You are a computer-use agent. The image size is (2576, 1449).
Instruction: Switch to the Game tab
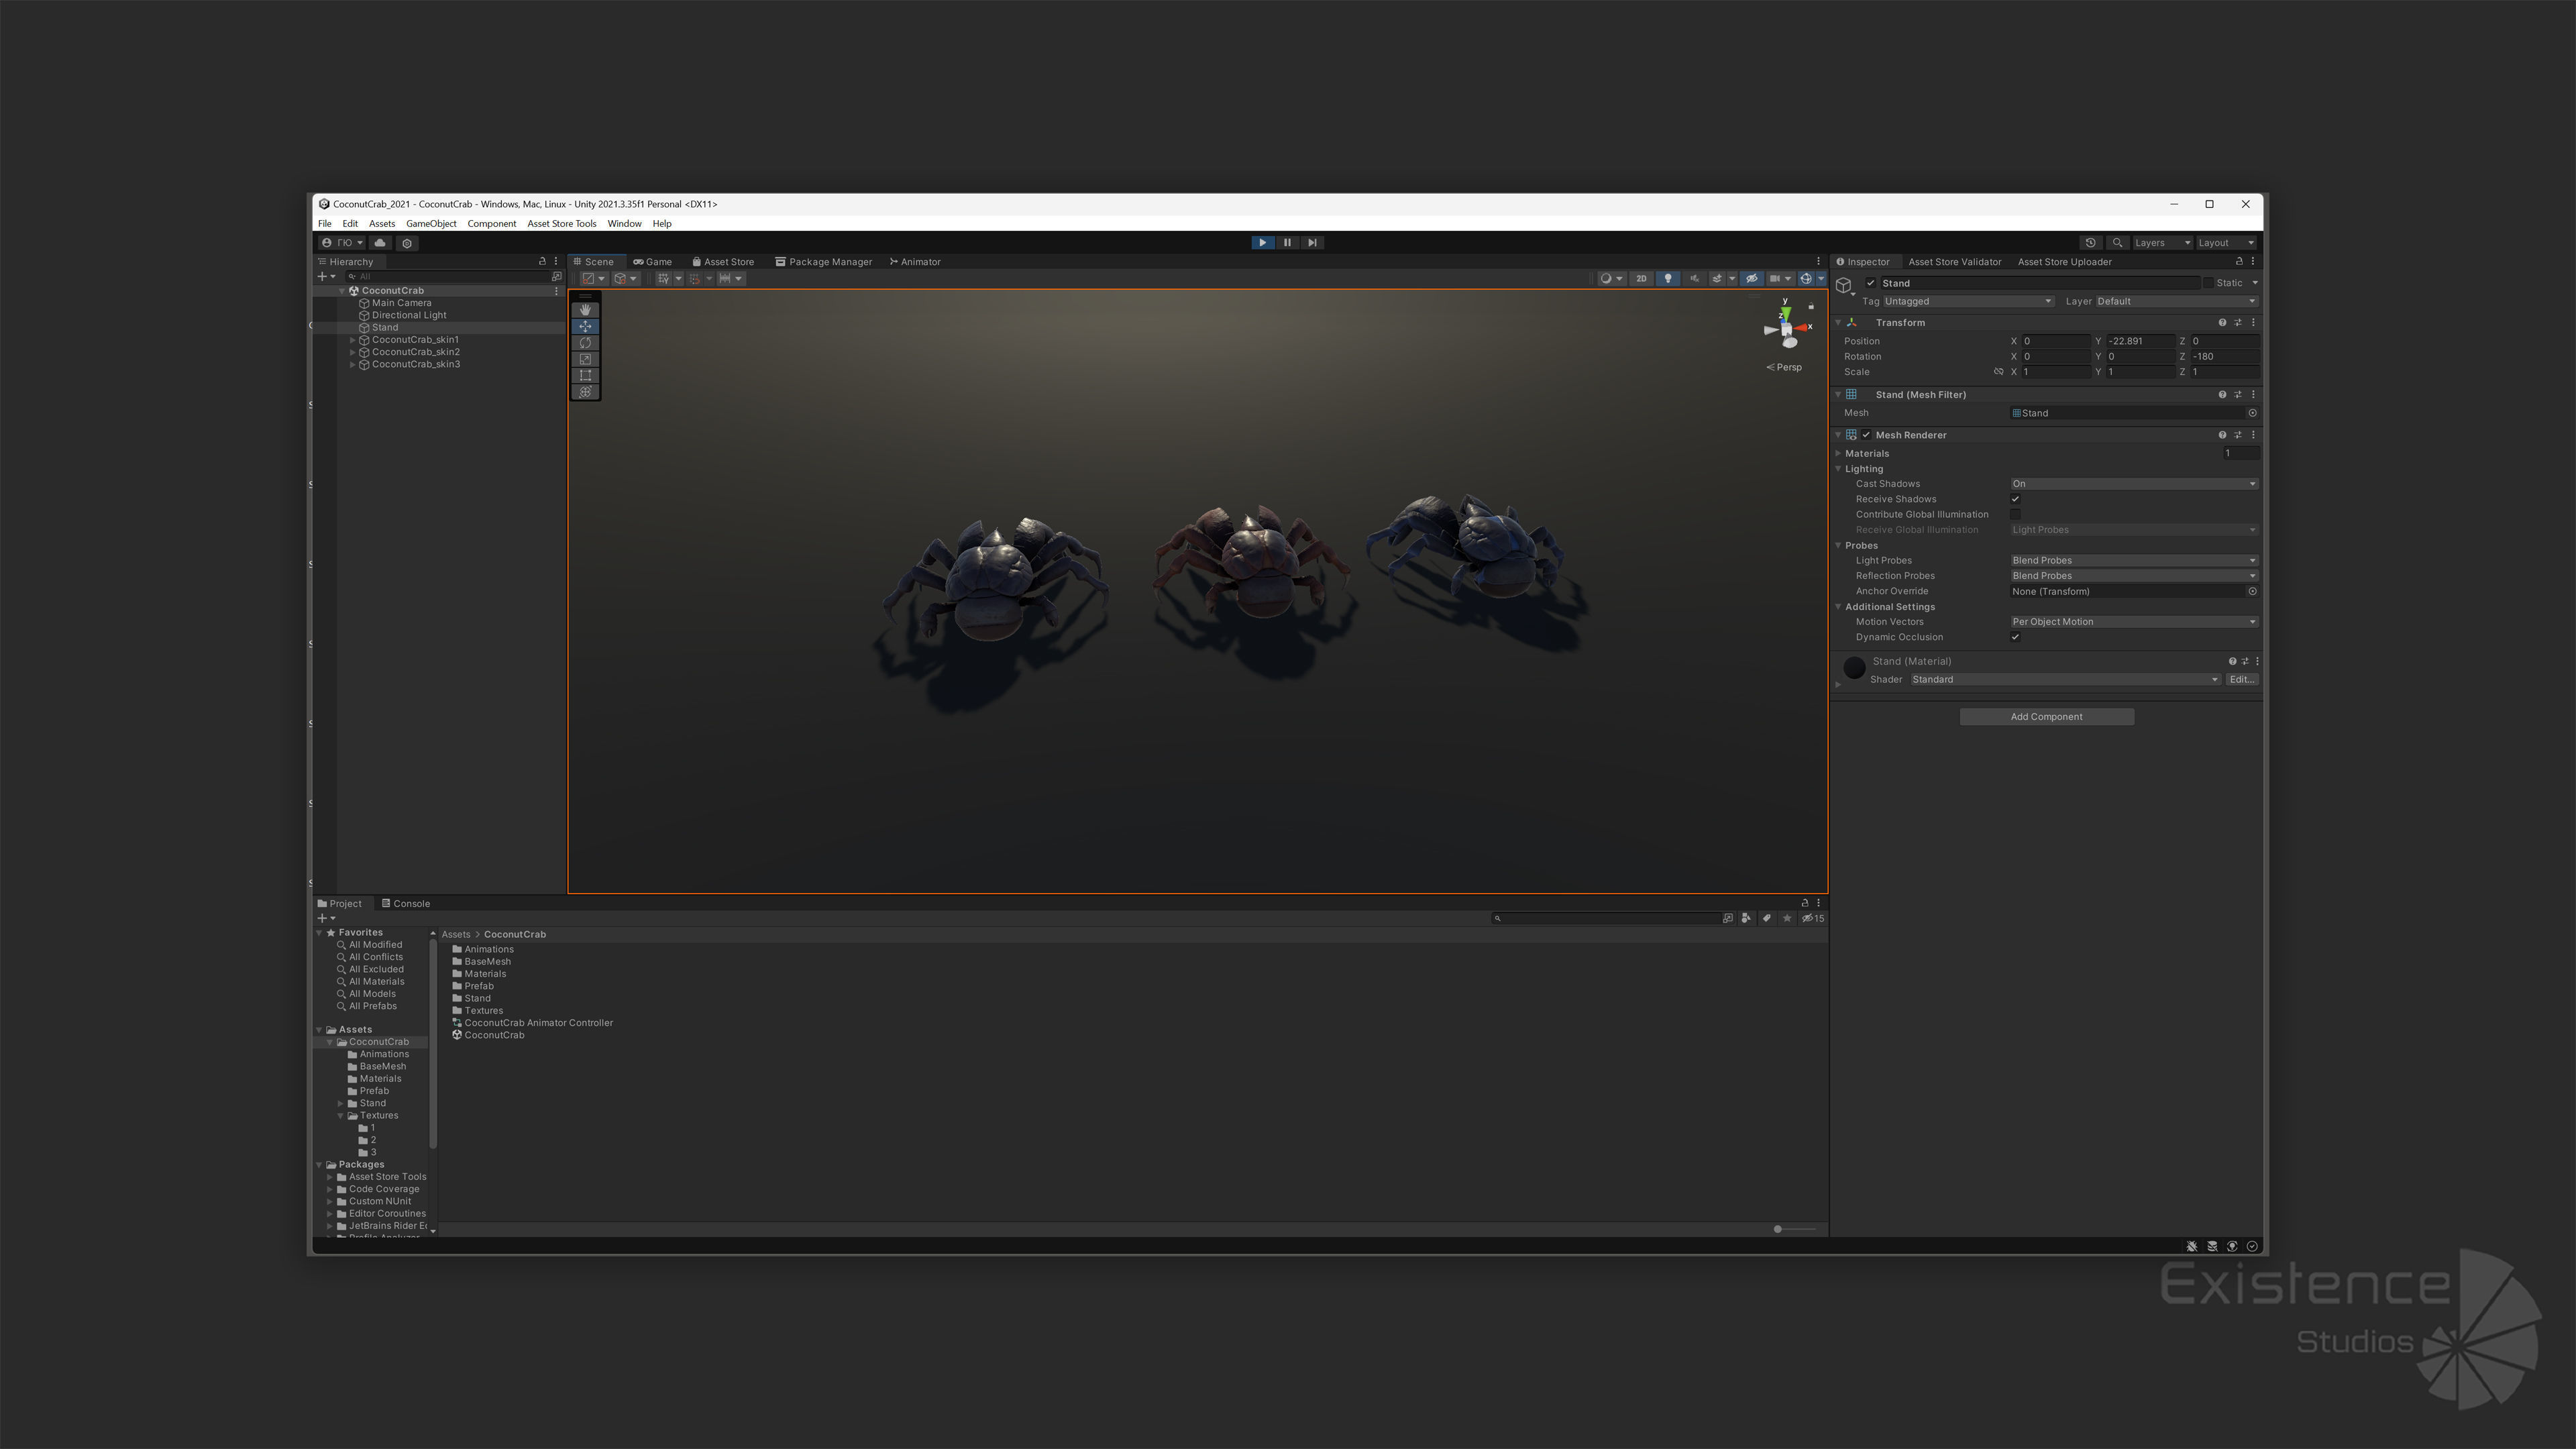[652, 262]
